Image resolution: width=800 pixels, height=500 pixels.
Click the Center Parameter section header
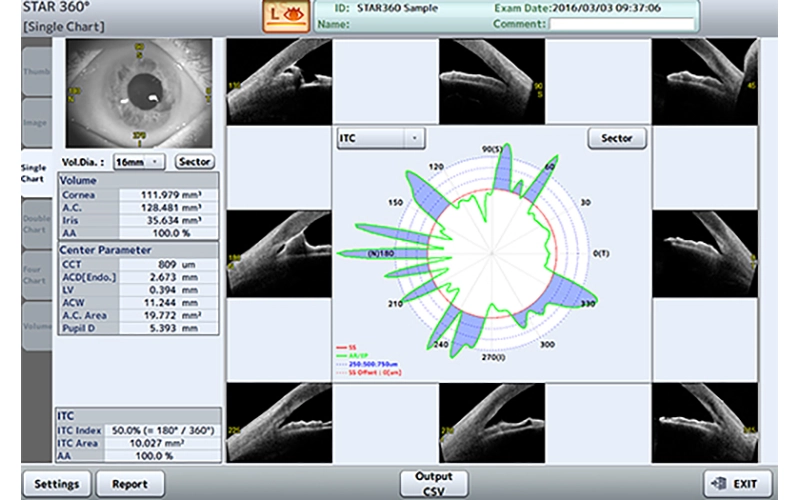click(139, 250)
